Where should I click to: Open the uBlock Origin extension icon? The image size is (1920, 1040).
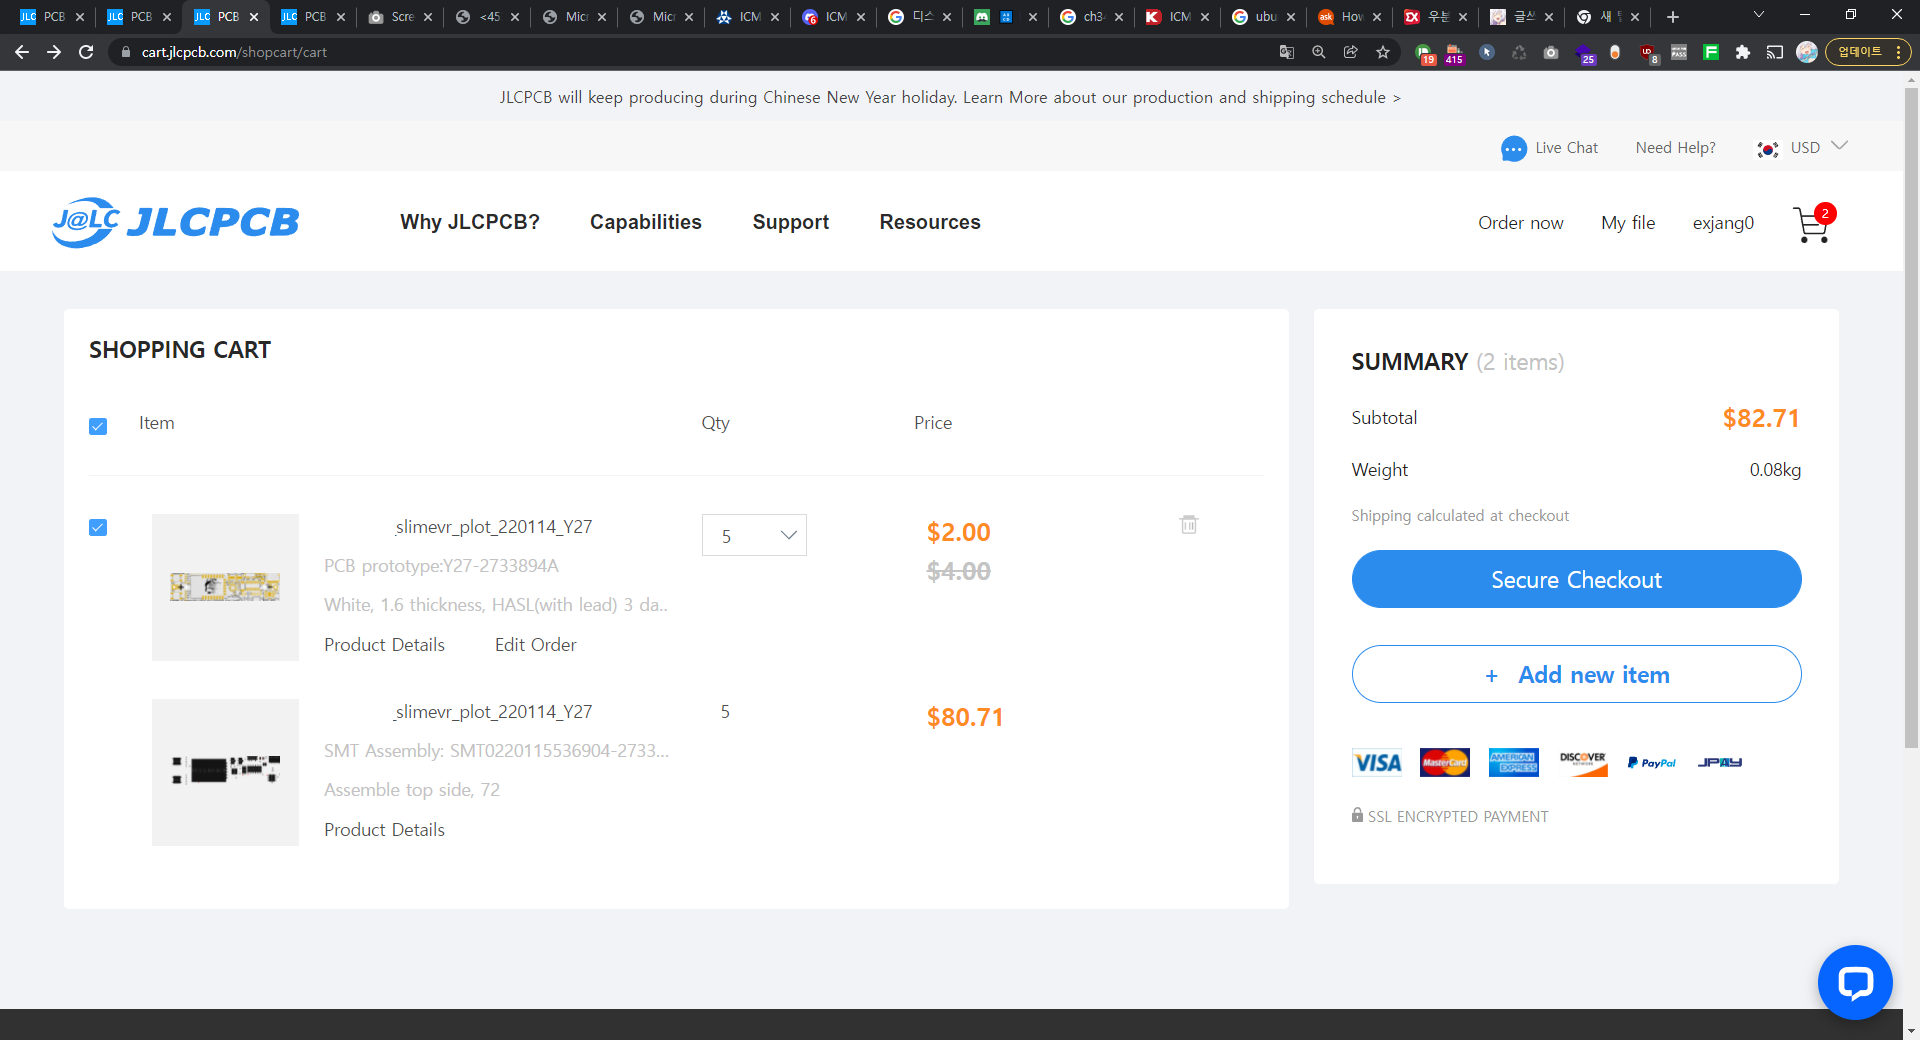click(x=1647, y=52)
